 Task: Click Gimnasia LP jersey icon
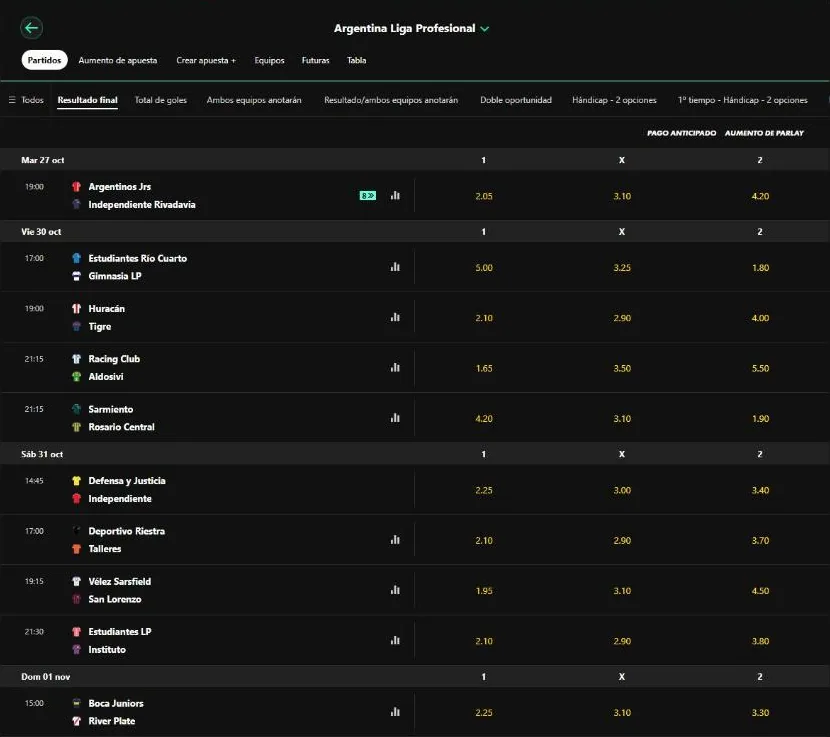click(76, 276)
